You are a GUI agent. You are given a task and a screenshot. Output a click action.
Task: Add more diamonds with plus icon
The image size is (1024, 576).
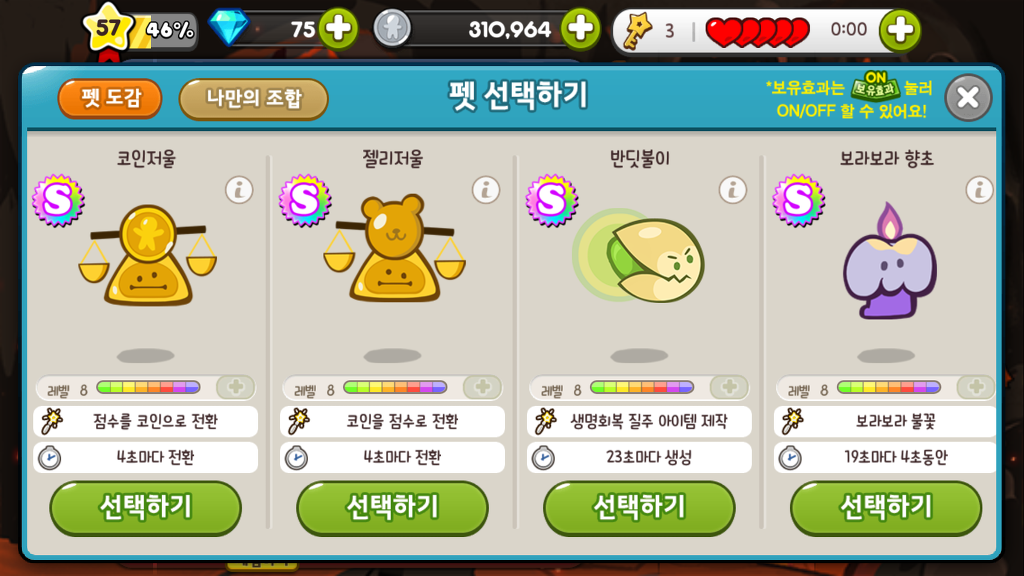338,29
